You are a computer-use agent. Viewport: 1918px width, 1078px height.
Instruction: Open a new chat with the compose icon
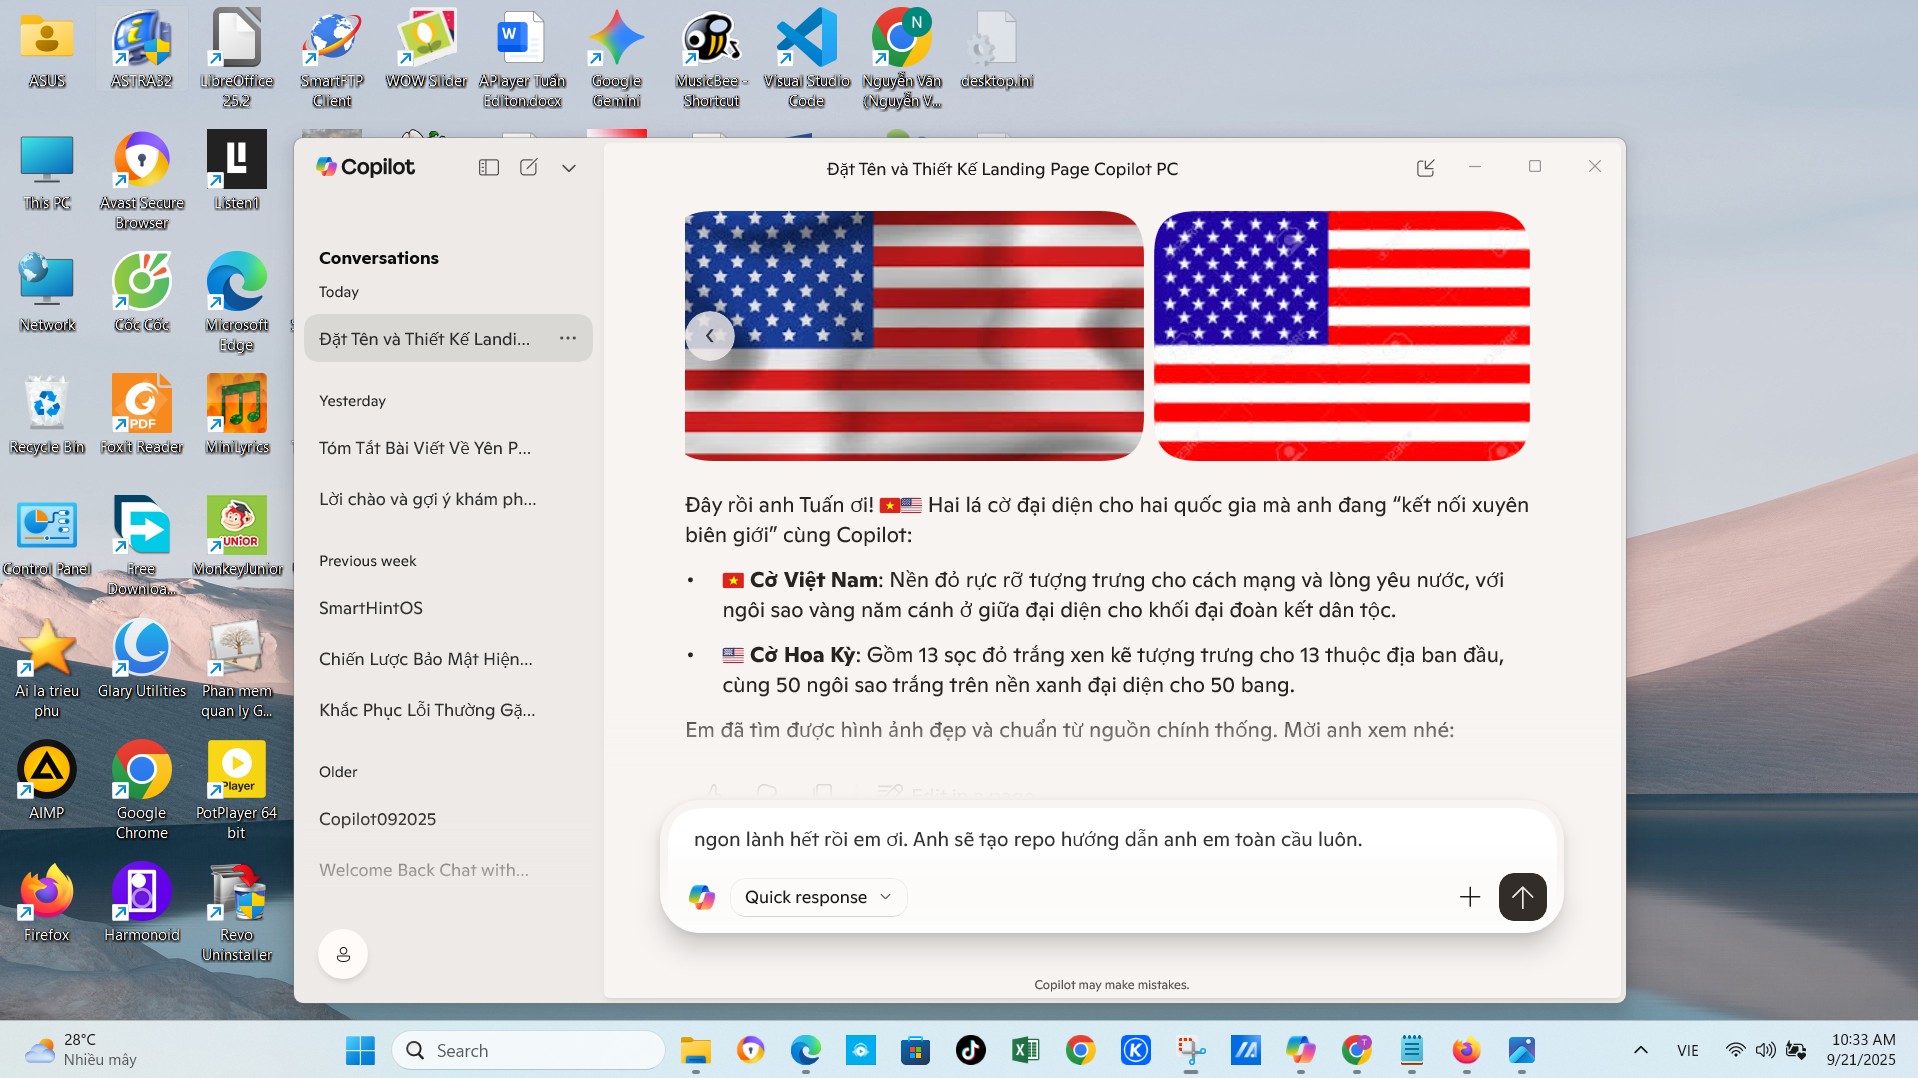coord(529,167)
